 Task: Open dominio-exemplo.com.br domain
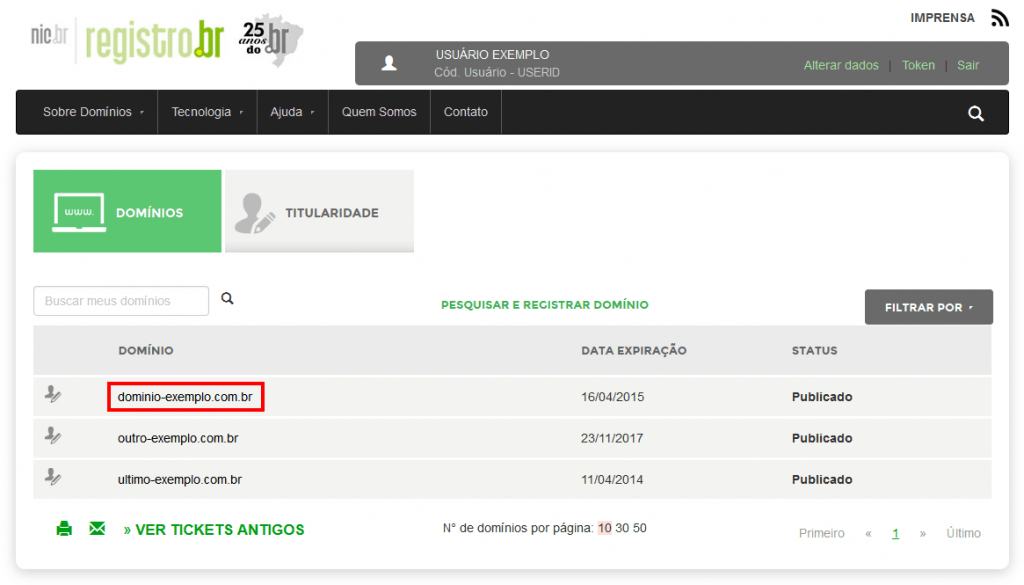(x=185, y=397)
